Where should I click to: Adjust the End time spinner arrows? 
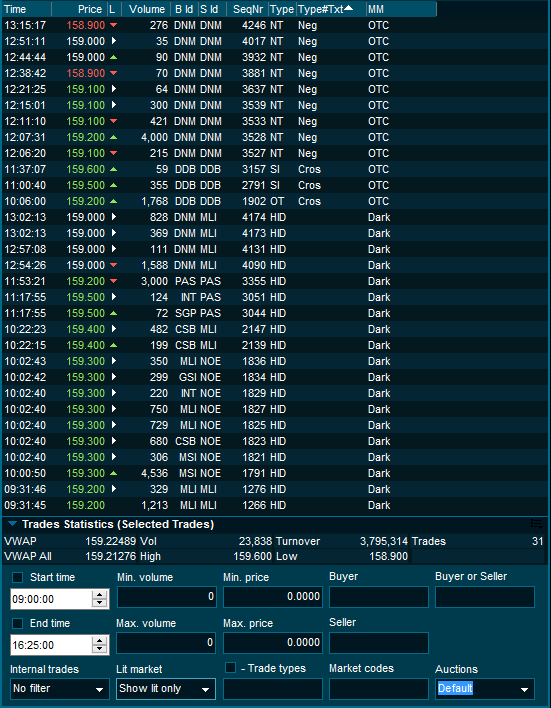(100, 645)
